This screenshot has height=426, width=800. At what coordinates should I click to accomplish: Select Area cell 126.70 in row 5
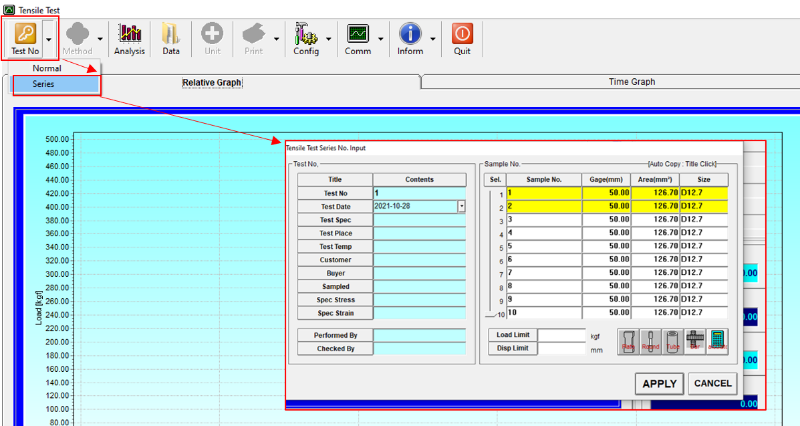click(x=655, y=246)
